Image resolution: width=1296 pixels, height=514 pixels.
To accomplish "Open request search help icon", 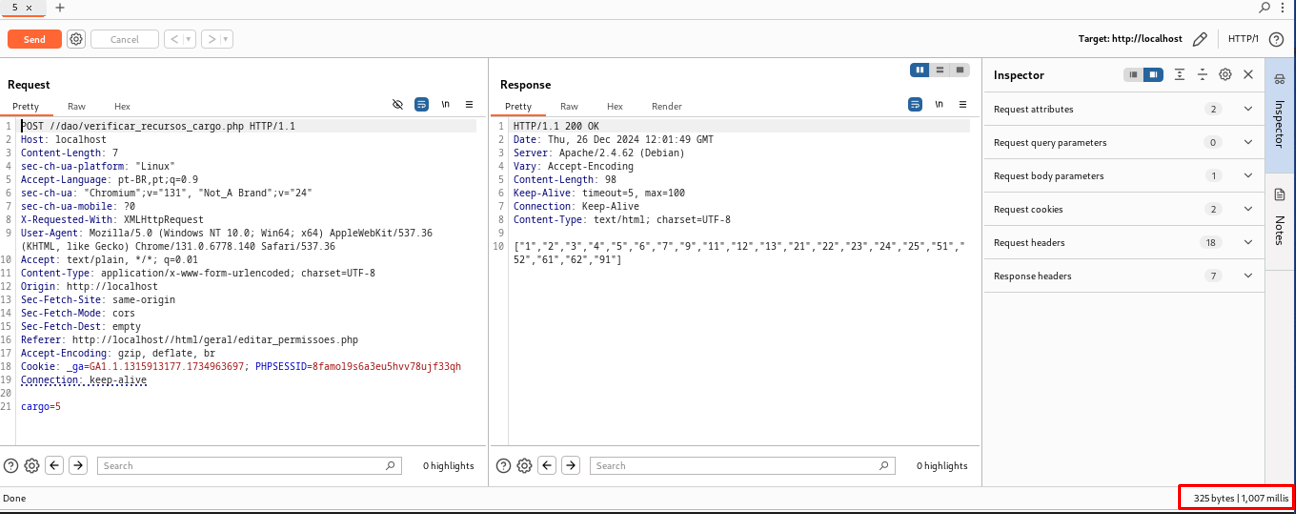I will tap(11, 465).
